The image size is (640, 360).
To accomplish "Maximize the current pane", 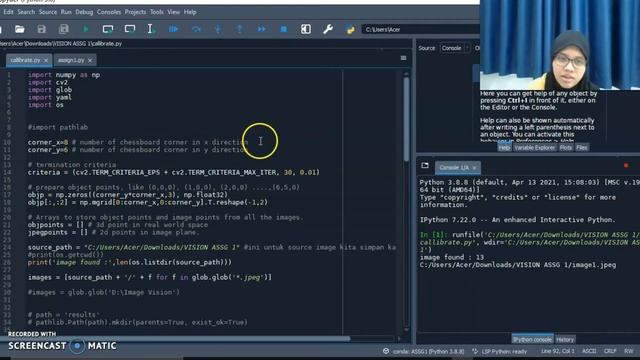I will (306, 29).
